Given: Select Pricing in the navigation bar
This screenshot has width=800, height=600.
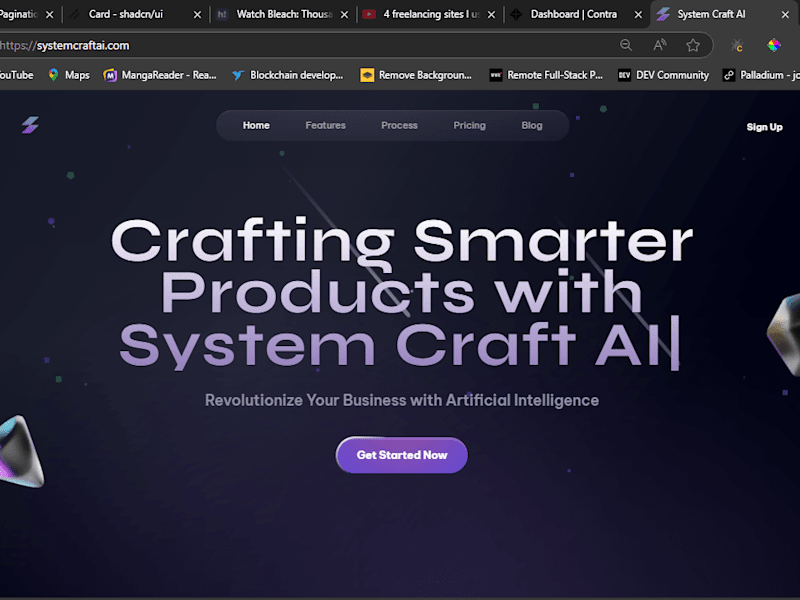Looking at the screenshot, I should click(x=469, y=126).
